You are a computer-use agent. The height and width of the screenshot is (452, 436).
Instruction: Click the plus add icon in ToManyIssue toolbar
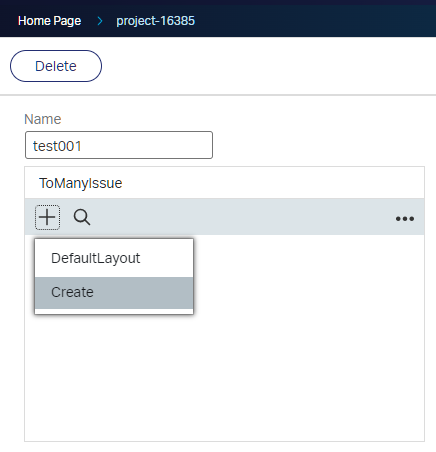click(x=47, y=217)
